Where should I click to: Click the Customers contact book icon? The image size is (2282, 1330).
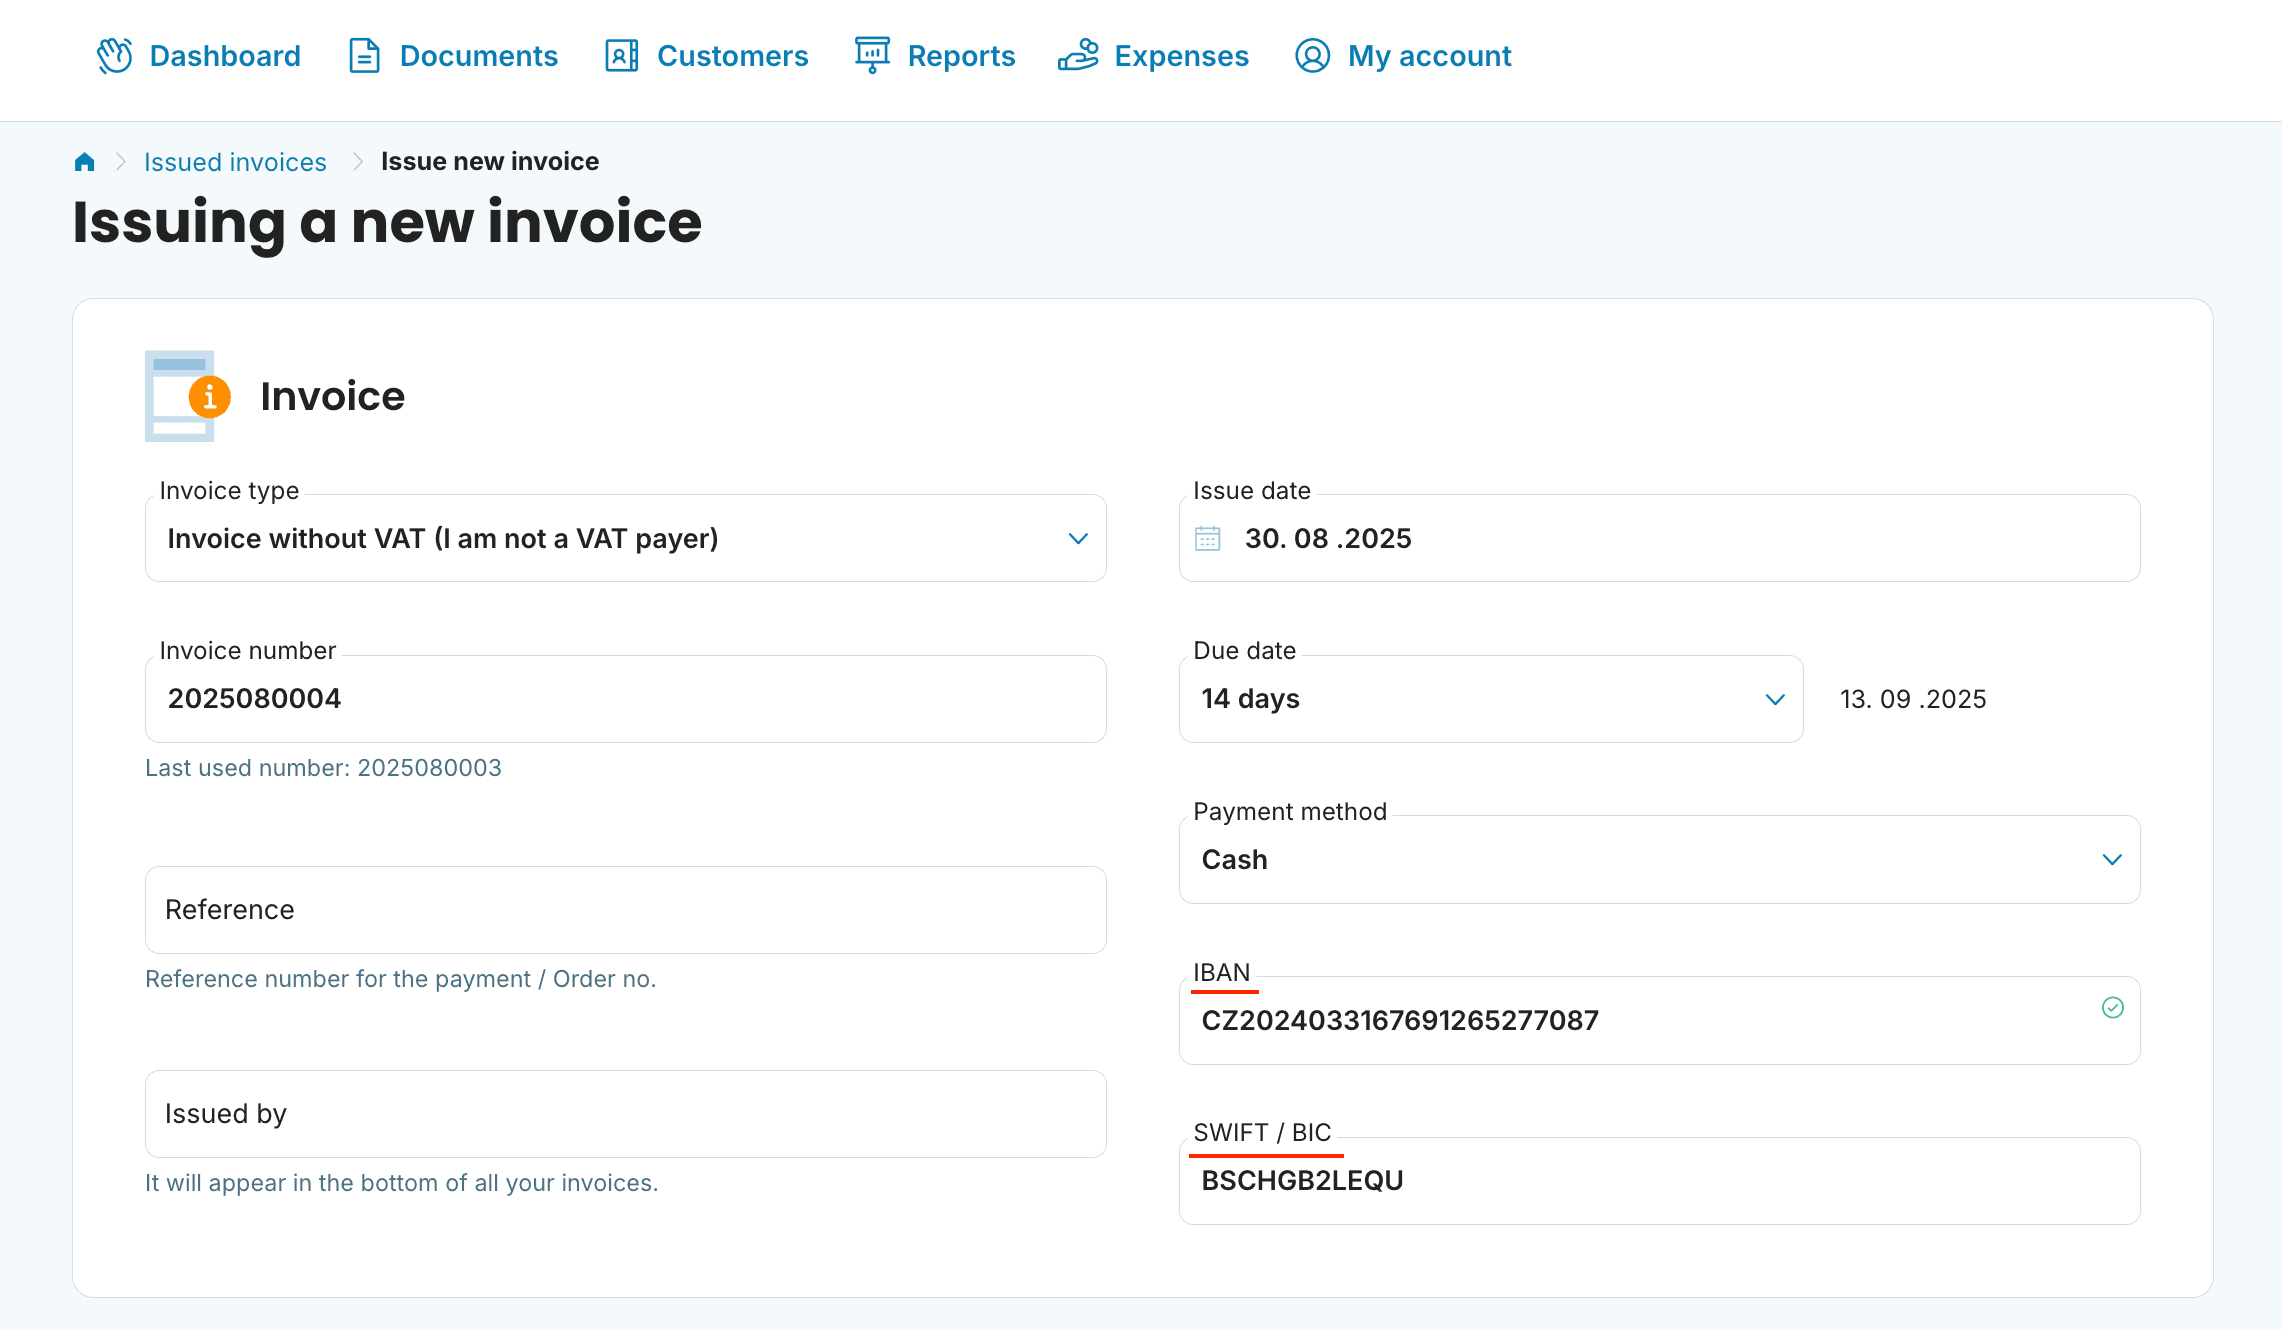click(621, 56)
